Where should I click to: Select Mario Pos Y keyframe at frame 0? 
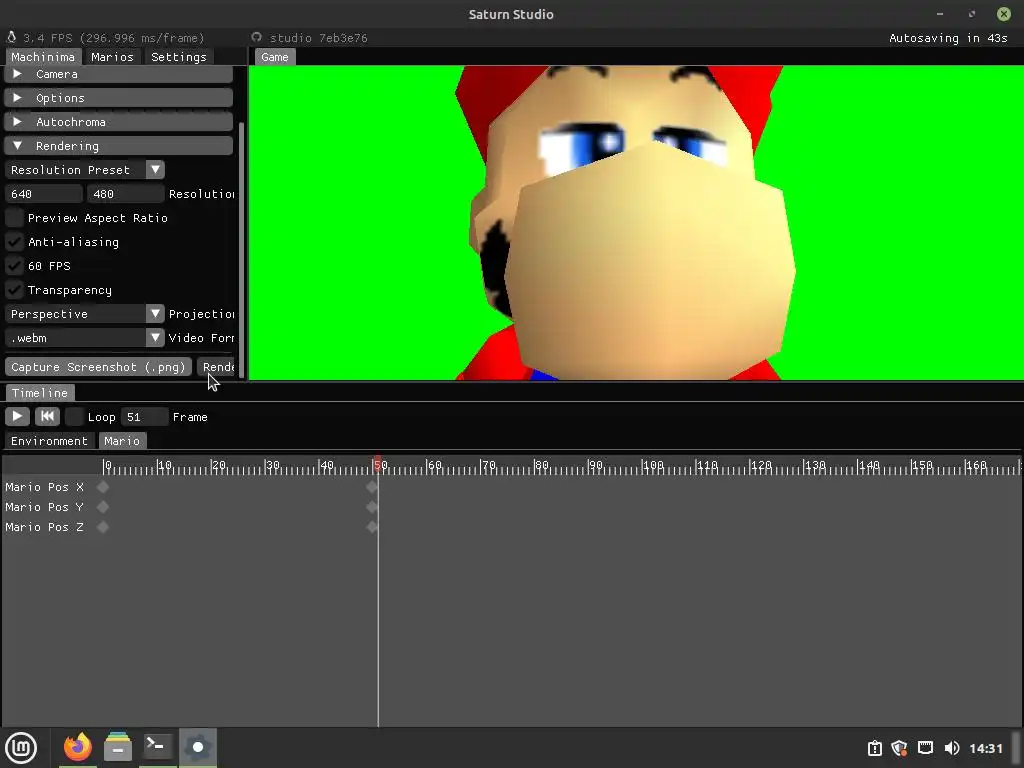103,507
